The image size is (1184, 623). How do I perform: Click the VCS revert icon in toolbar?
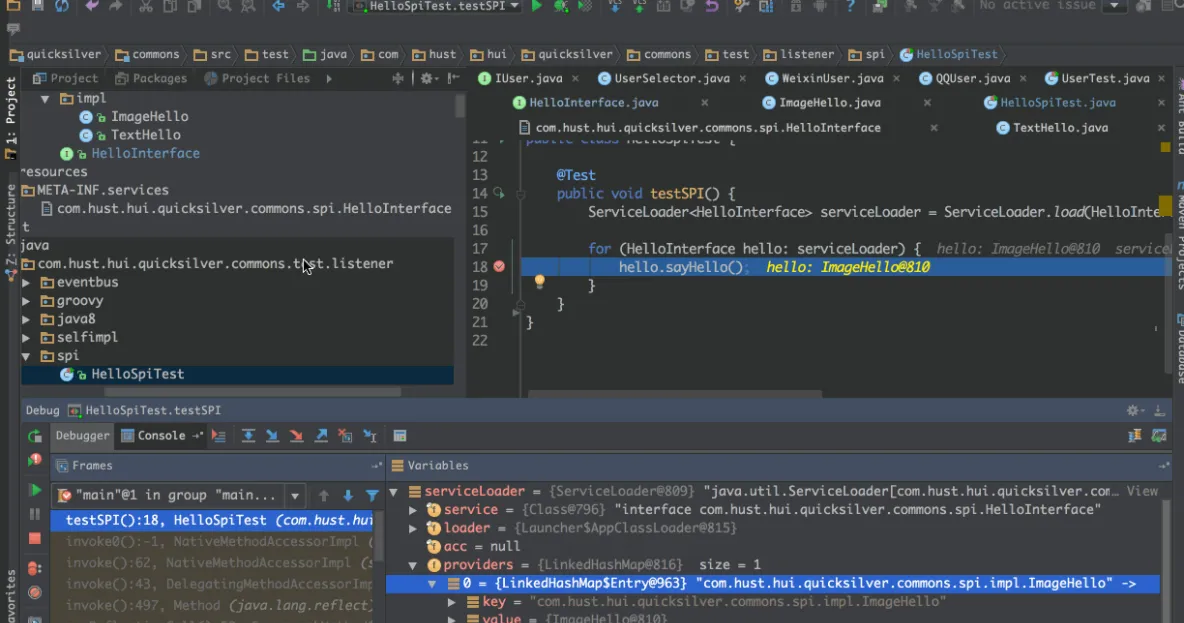pyautogui.click(x=711, y=6)
